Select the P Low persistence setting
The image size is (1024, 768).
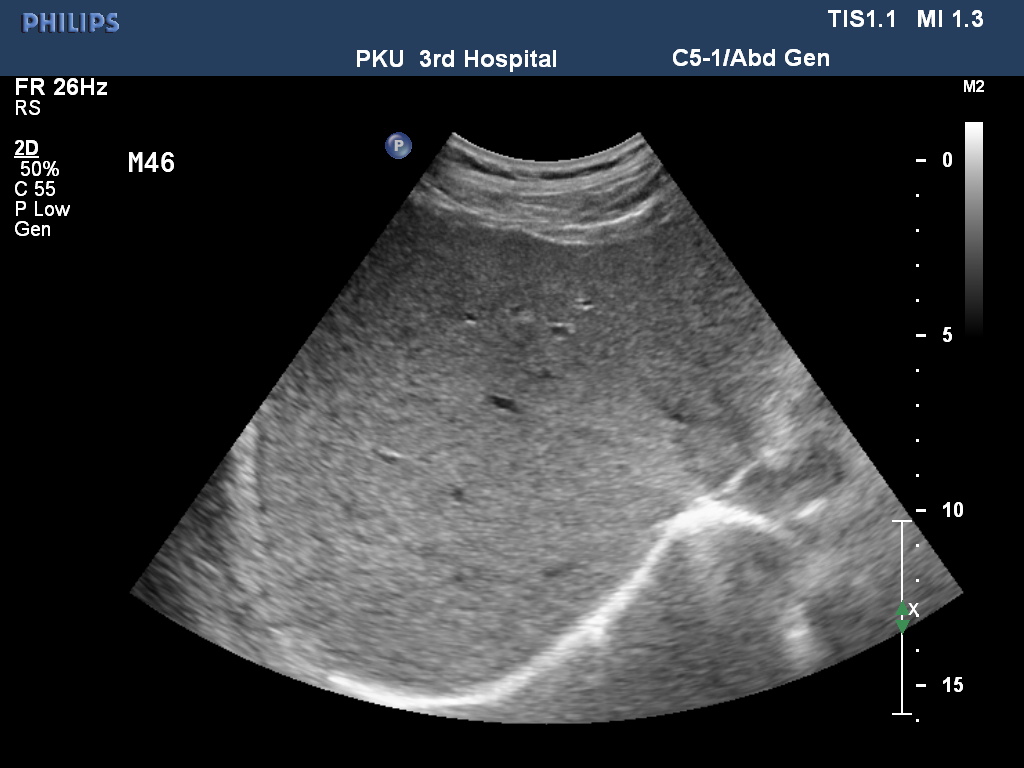pyautogui.click(x=42, y=210)
